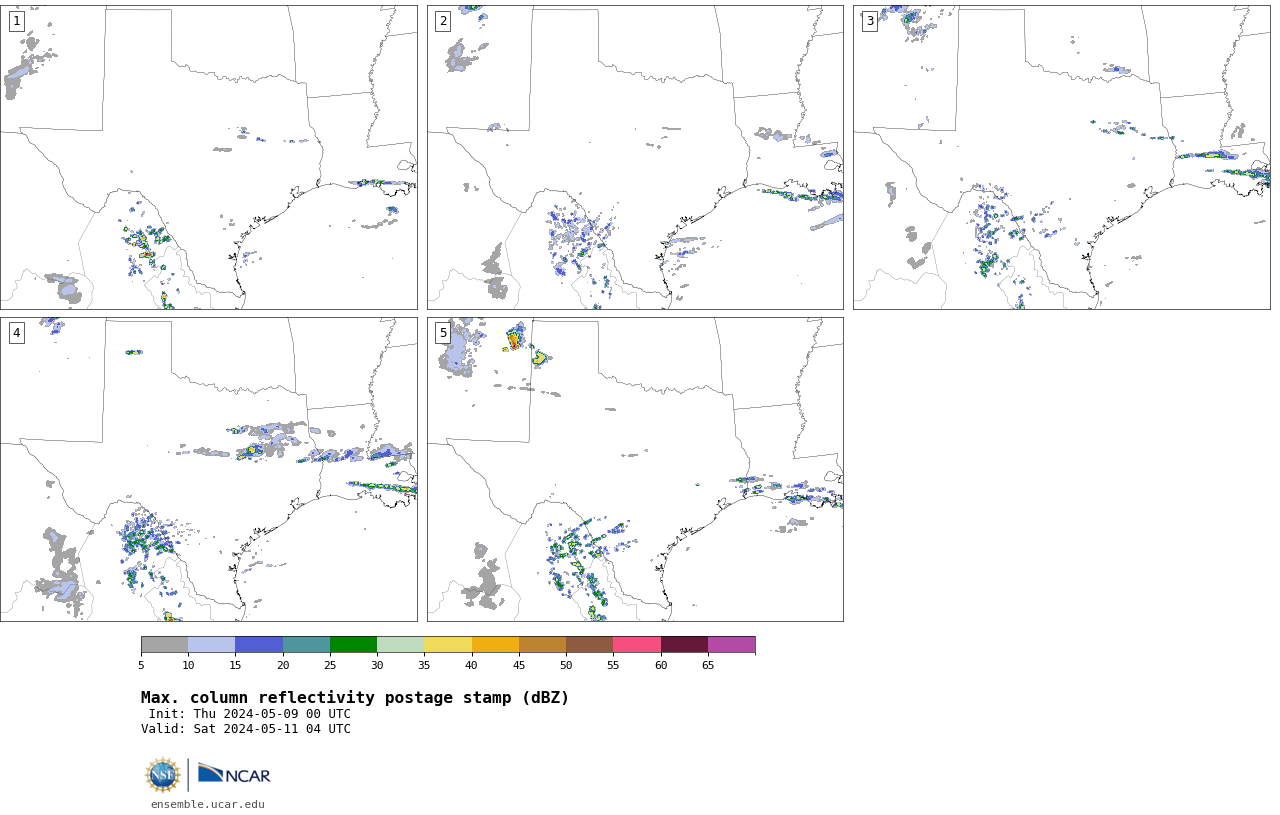Click colorbar tick label '65'
Screen dimensions: 1280x815
point(708,666)
